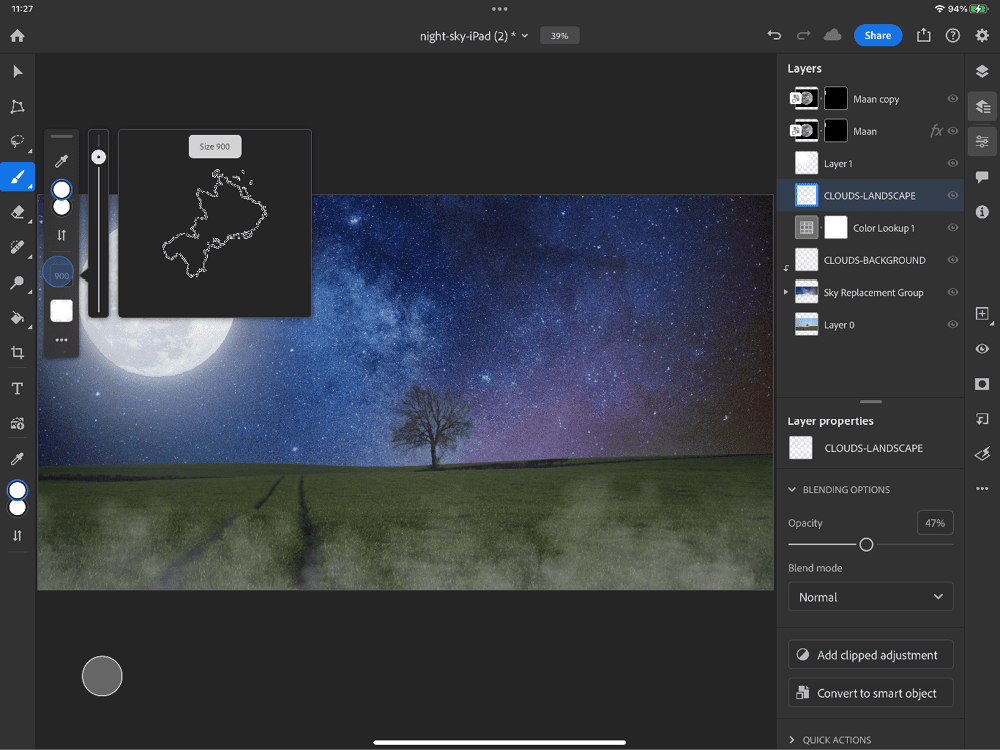Select the Type tool
1000x750 pixels.
click(17, 388)
